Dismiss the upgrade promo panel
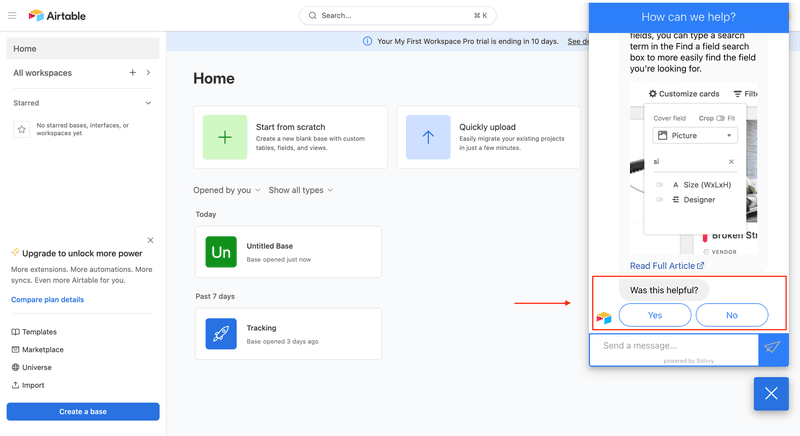The height and width of the screenshot is (436, 800). coord(151,240)
